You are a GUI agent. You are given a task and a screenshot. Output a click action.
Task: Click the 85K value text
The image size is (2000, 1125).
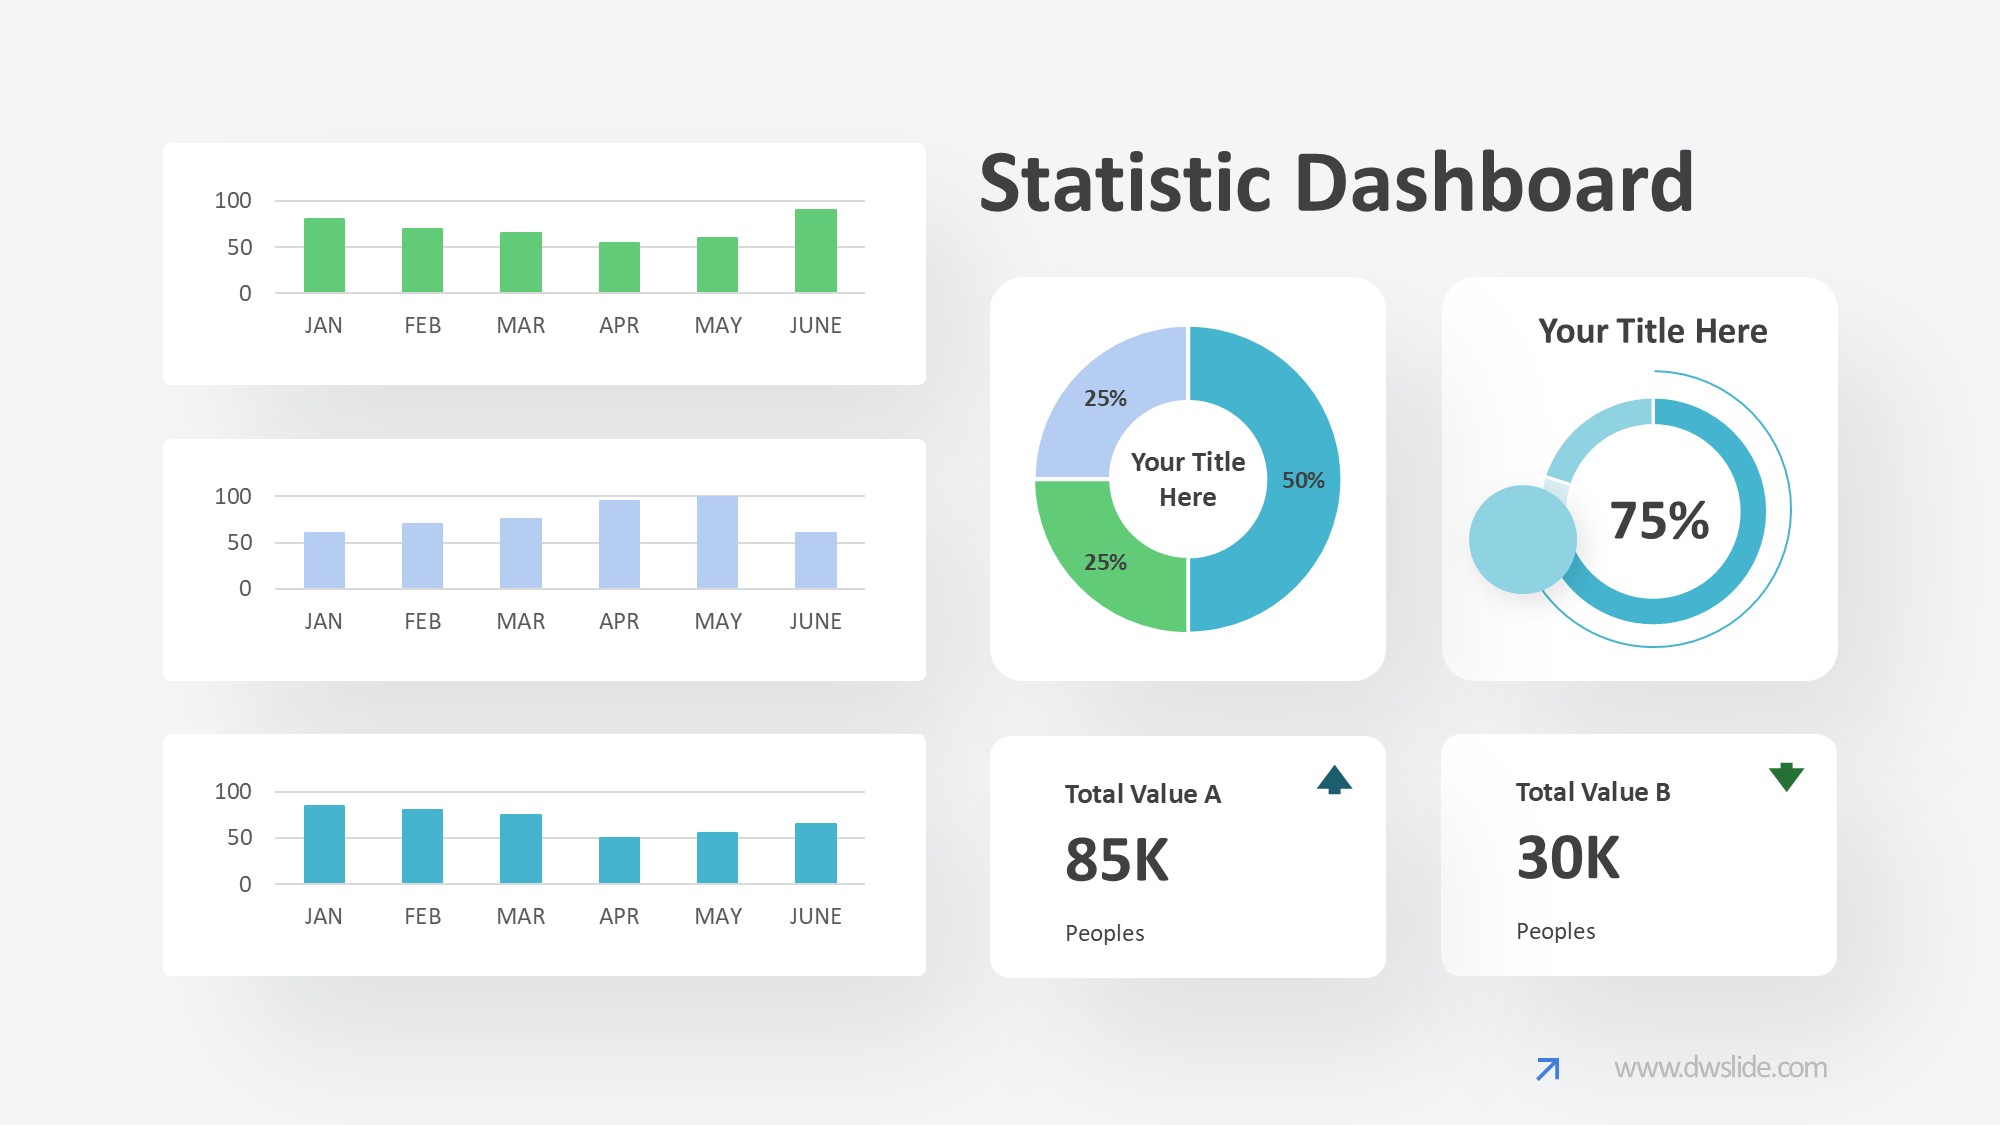coord(1116,859)
